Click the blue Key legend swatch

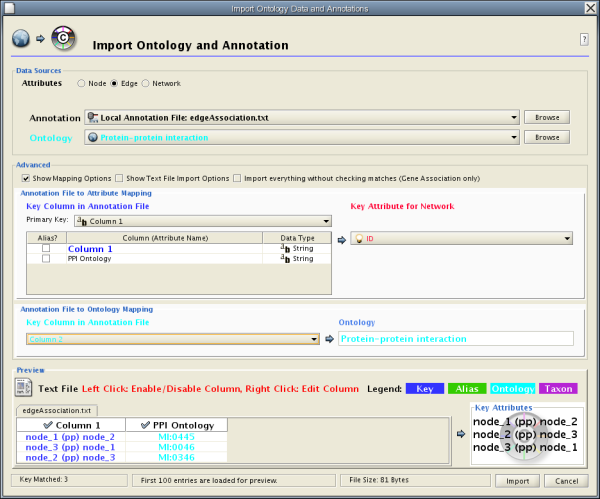point(426,388)
